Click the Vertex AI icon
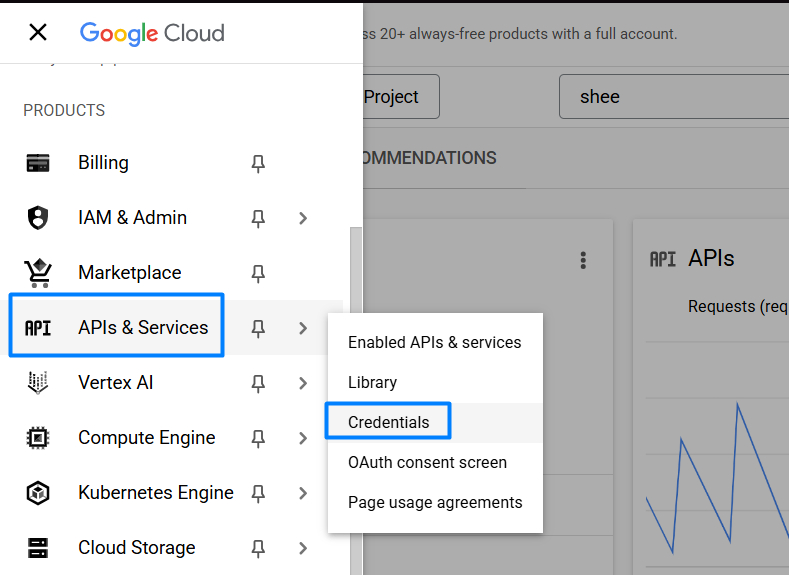 pyautogui.click(x=38, y=383)
